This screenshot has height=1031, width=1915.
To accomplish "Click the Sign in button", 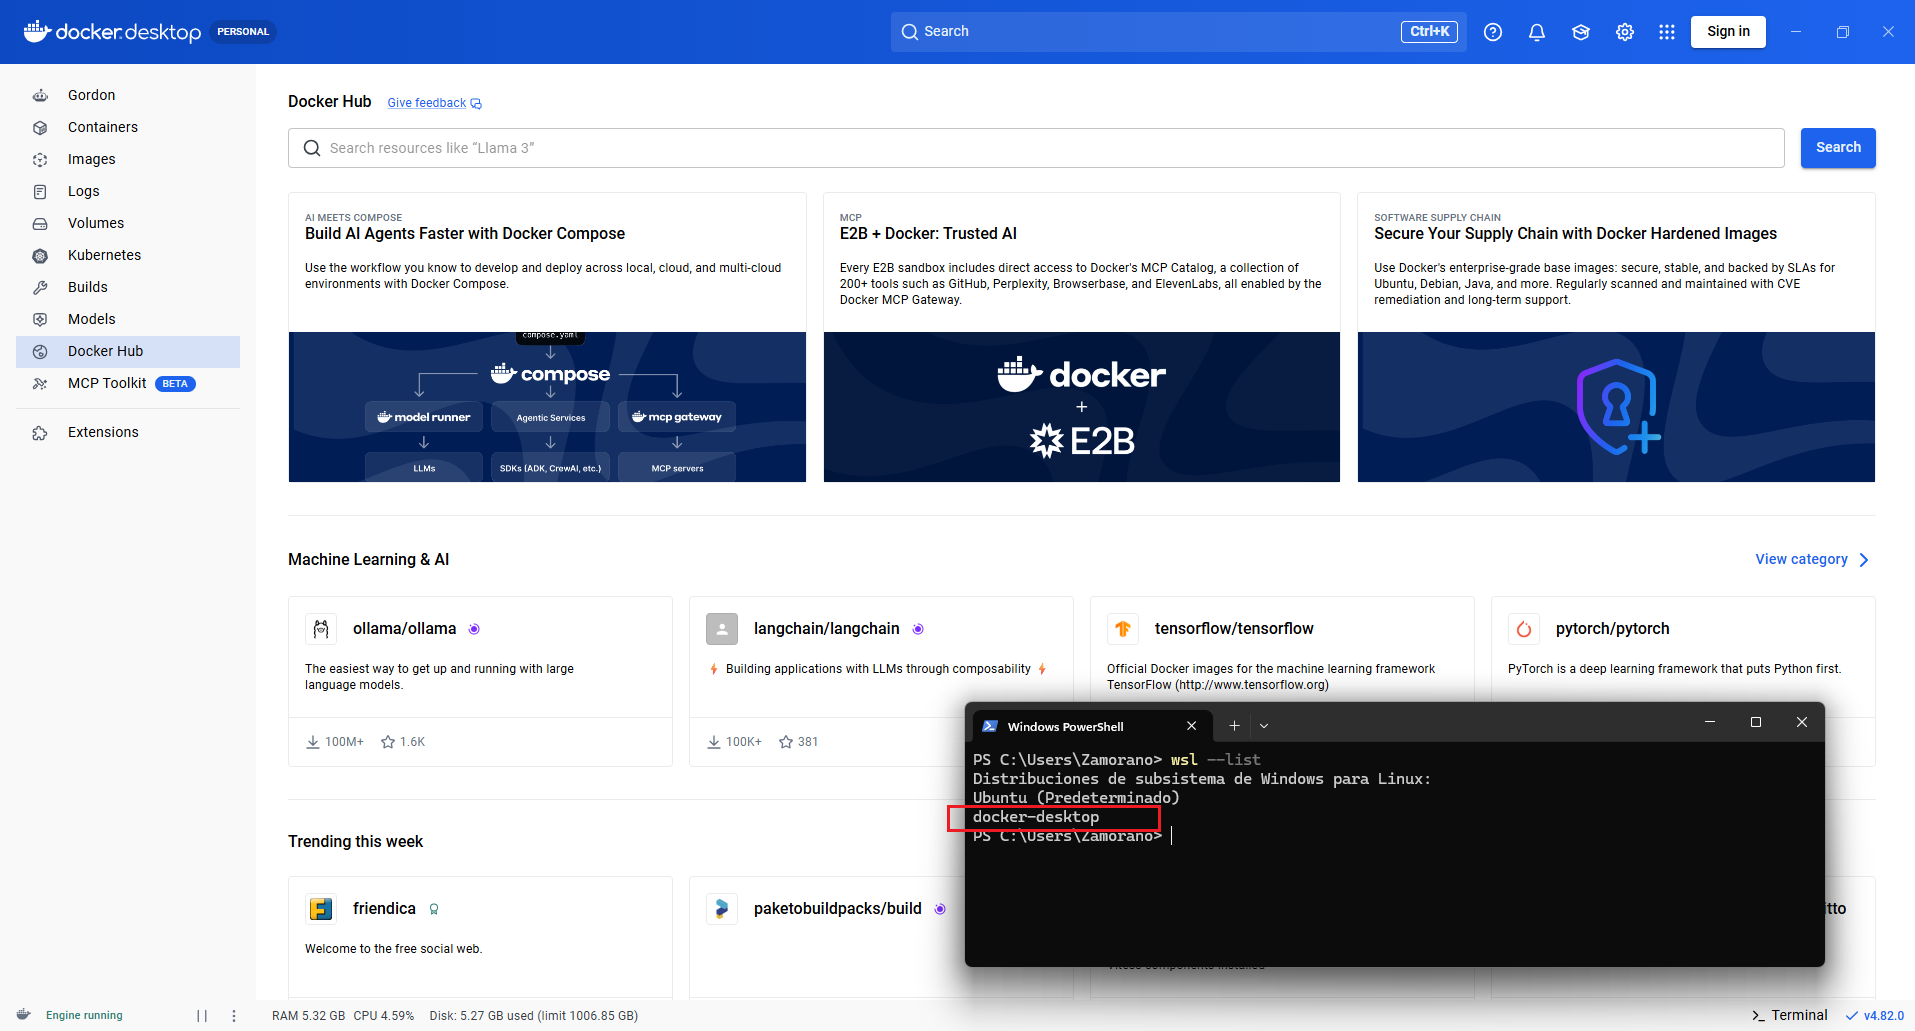I will (x=1728, y=32).
